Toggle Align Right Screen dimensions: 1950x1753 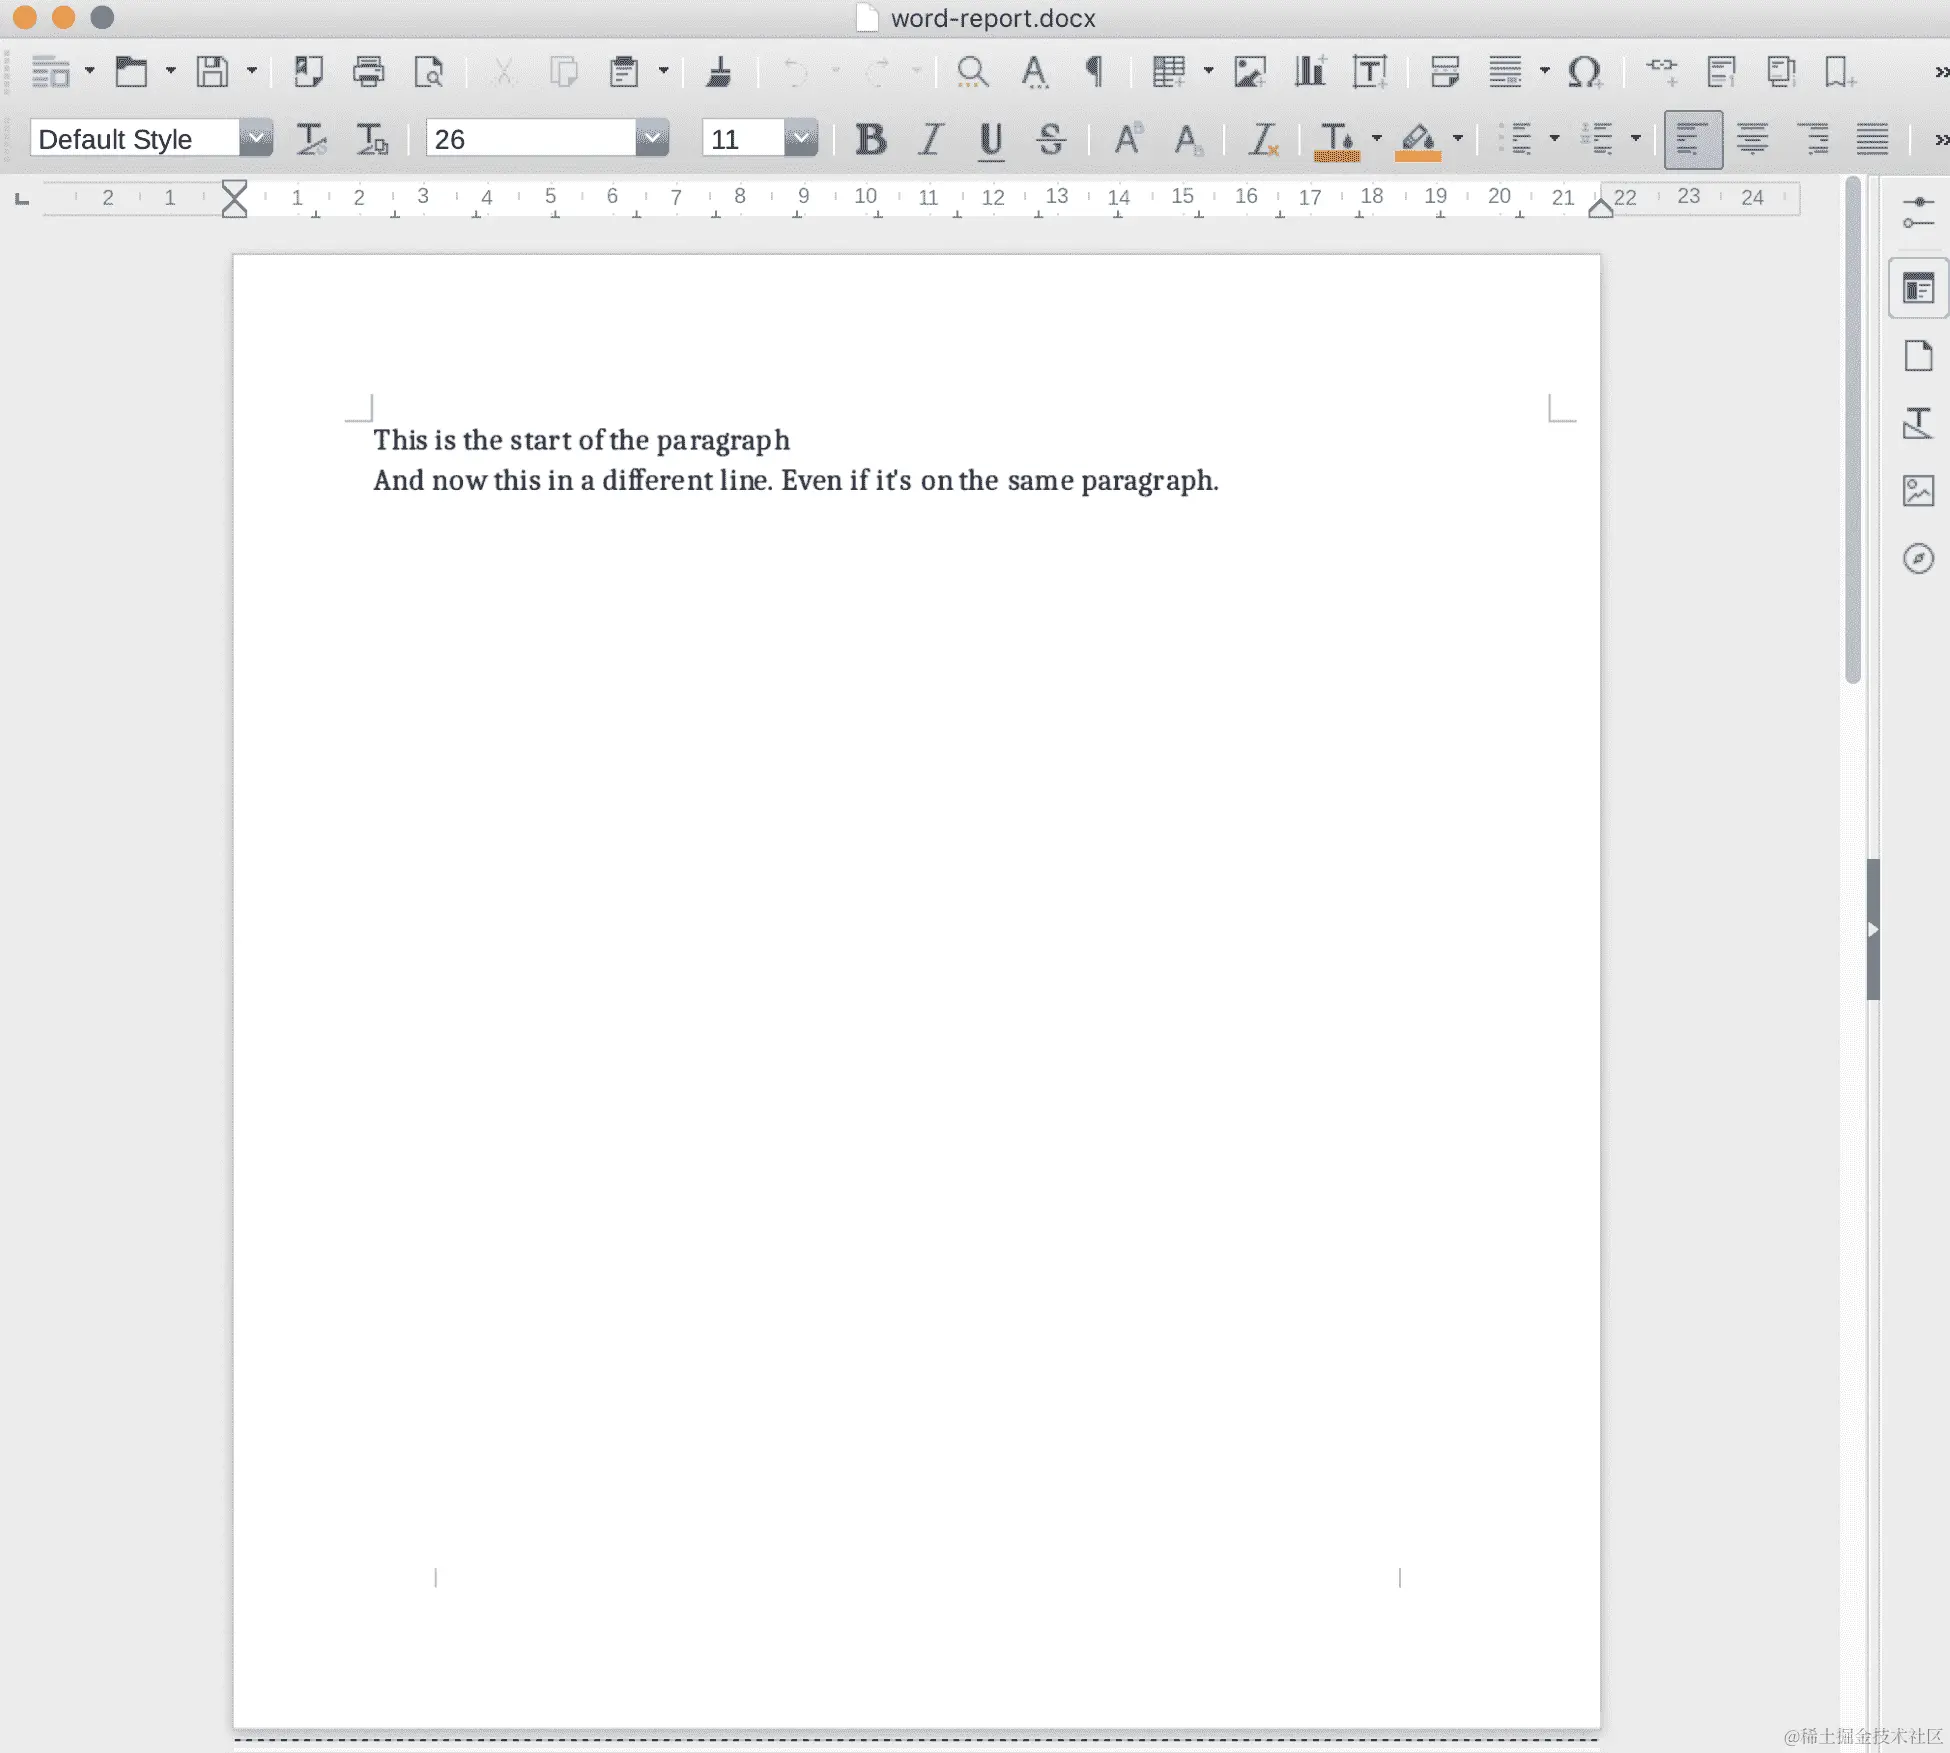[1813, 139]
